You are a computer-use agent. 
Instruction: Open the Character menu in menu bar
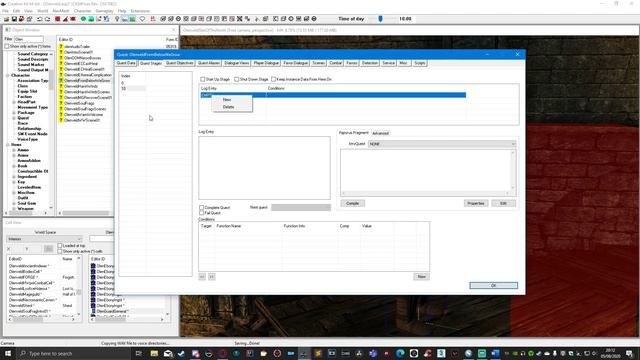pos(82,11)
